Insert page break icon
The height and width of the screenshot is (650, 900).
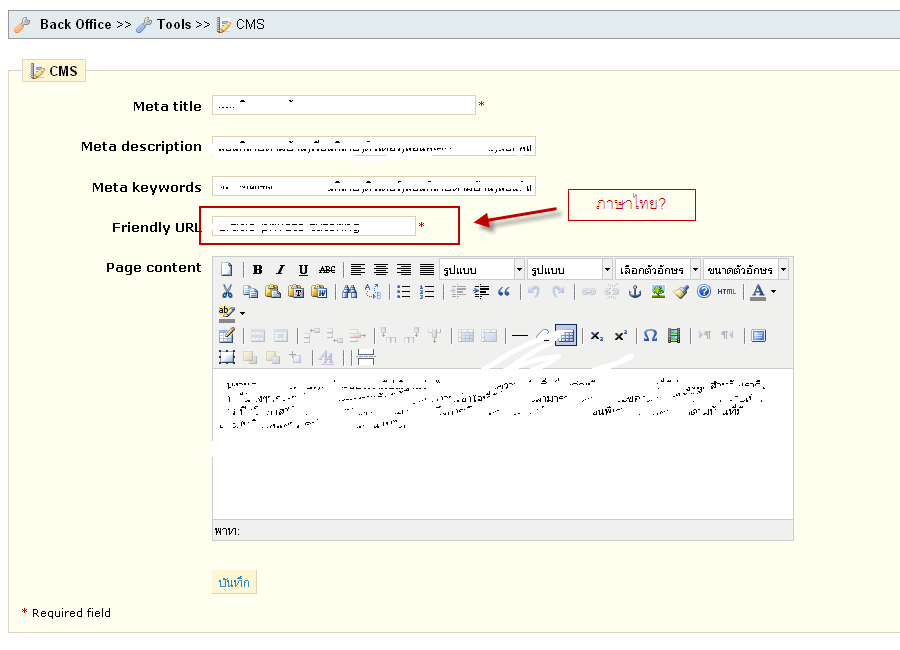pos(366,357)
